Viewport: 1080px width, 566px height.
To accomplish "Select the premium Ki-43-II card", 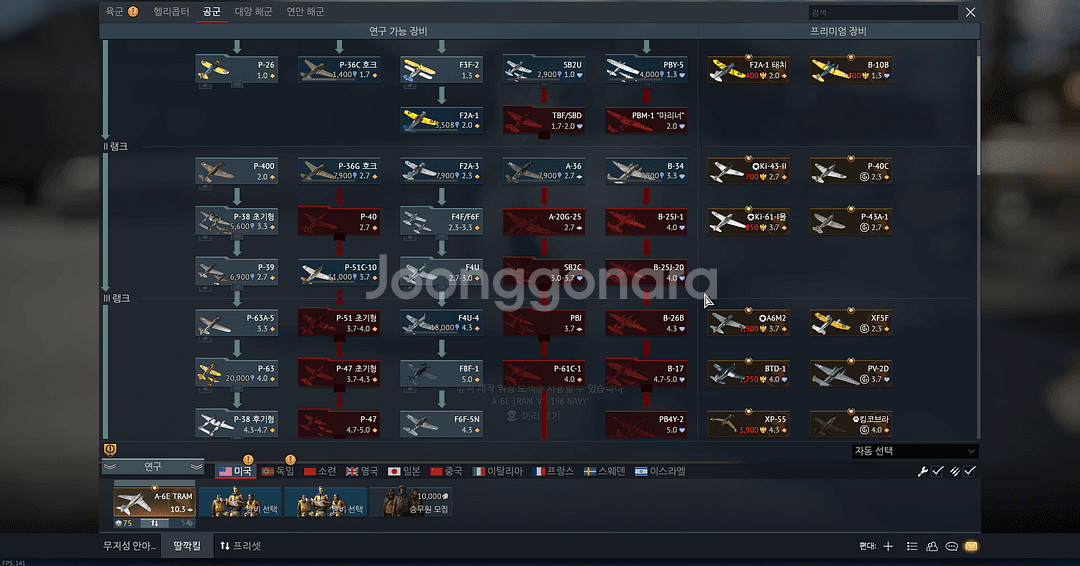I will pos(749,171).
